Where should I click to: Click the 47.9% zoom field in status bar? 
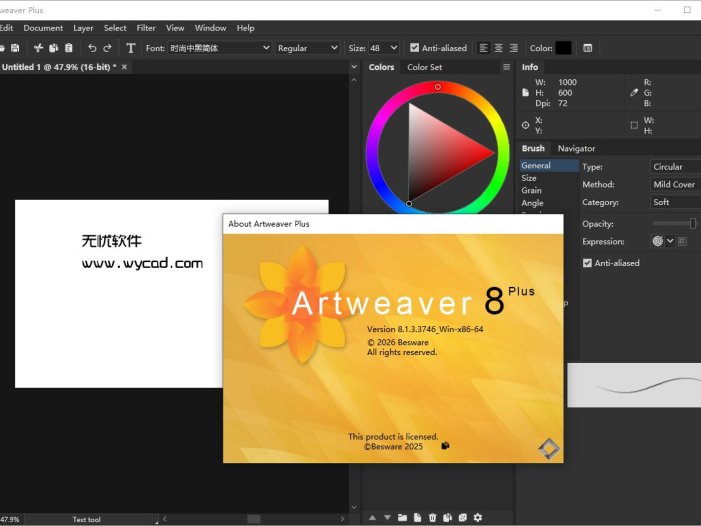(x=10, y=519)
